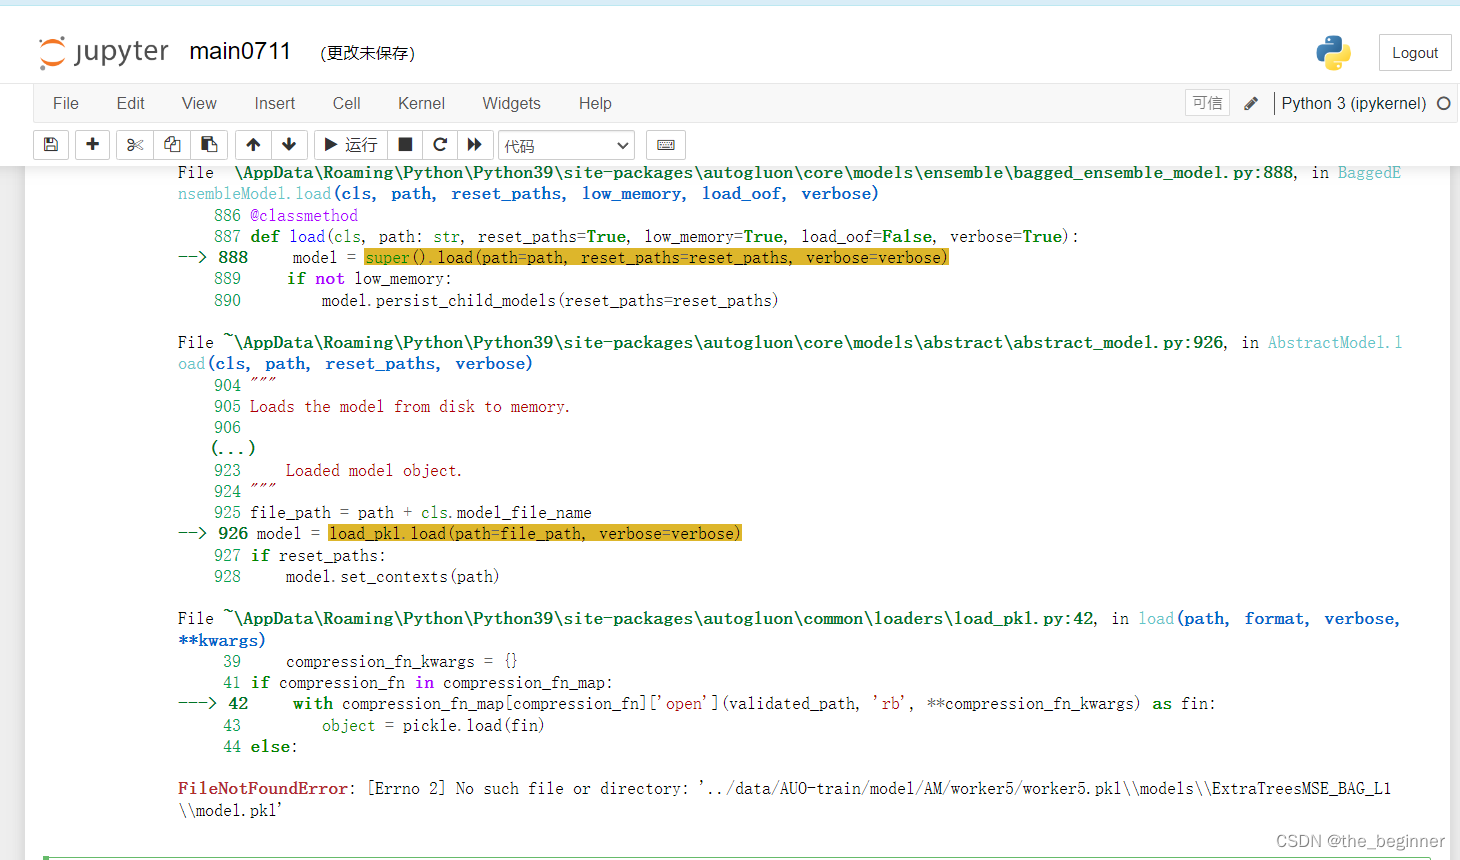Viewport: 1460px width, 860px height.
Task: Open the Kernel menu
Action: point(421,103)
